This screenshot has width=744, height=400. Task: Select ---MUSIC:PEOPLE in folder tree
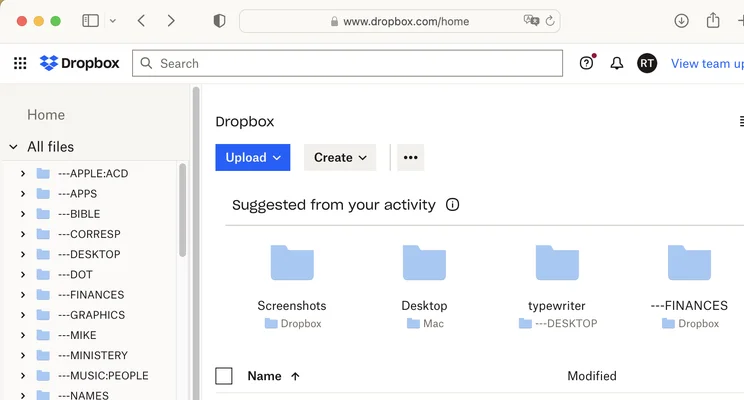pyautogui.click(x=103, y=376)
